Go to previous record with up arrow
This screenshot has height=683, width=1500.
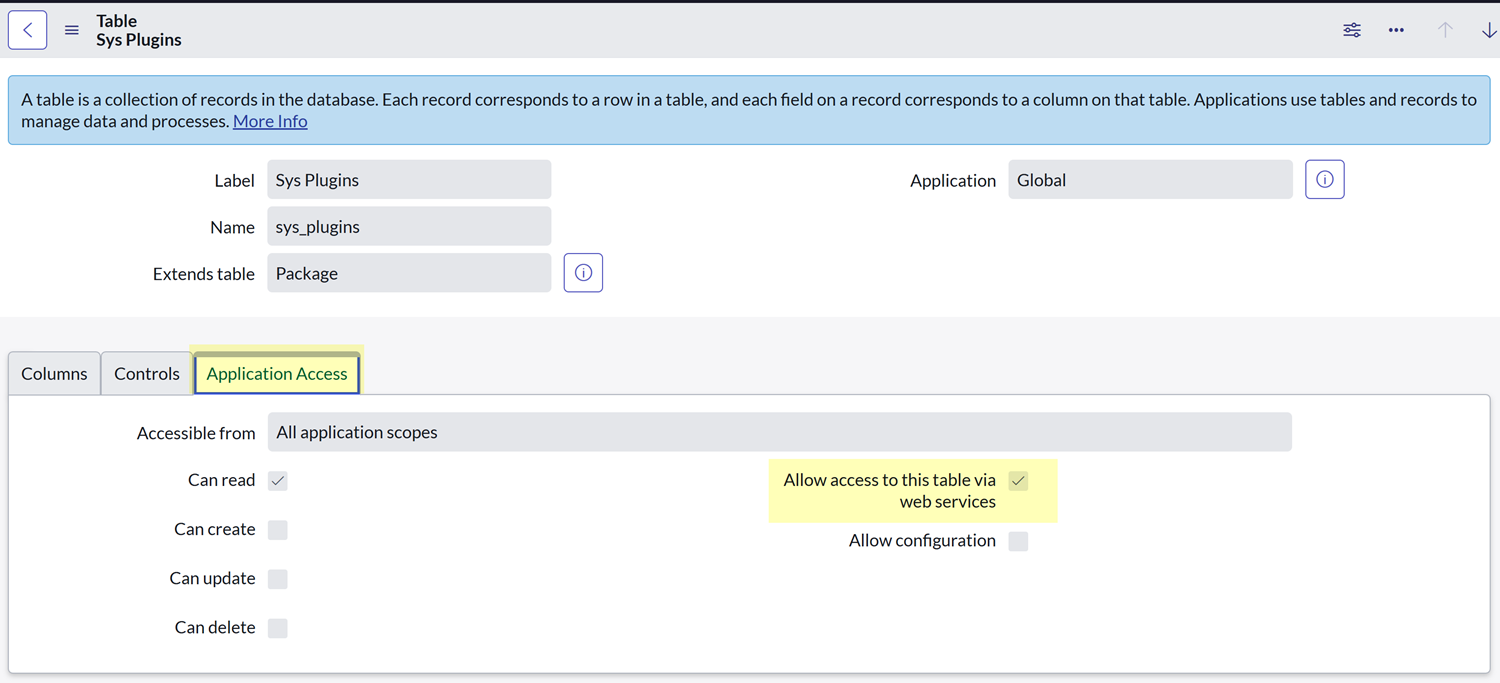(x=1445, y=30)
